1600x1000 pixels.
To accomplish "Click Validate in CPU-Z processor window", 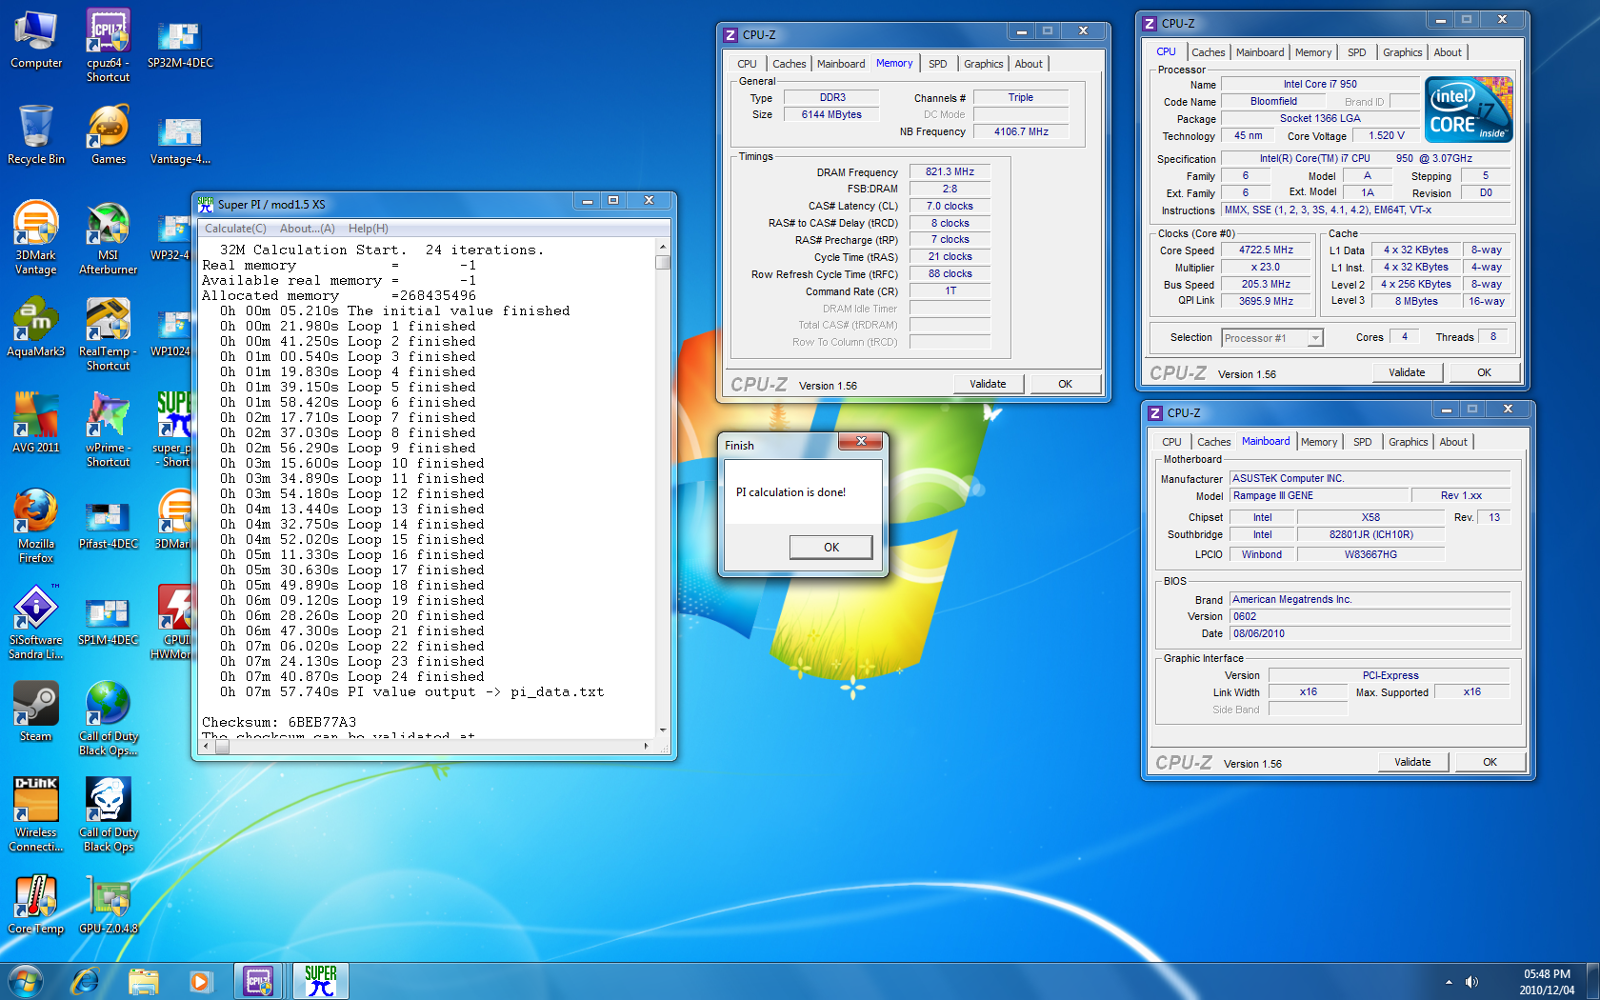I will (1407, 373).
